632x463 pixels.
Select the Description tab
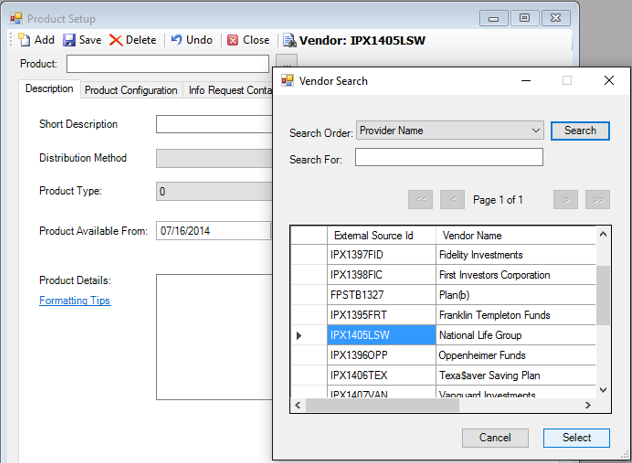49,89
